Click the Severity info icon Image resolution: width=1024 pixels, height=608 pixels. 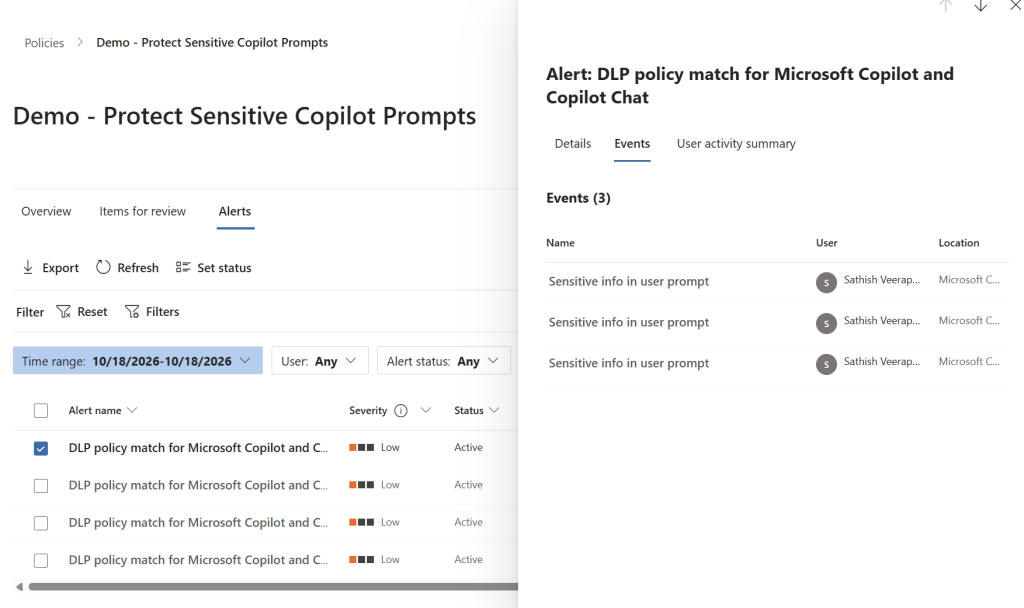[x=401, y=410]
